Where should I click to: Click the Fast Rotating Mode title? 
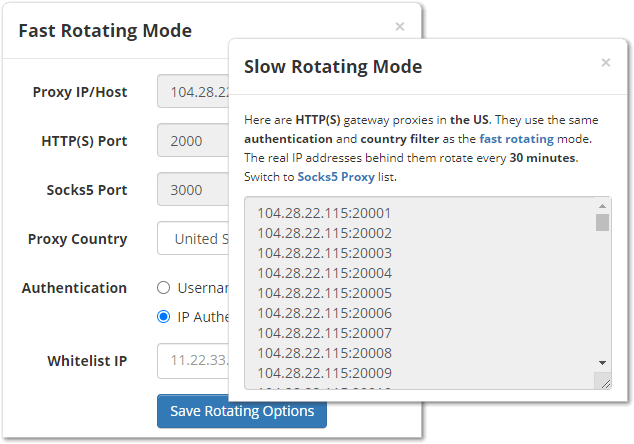pyautogui.click(x=105, y=31)
